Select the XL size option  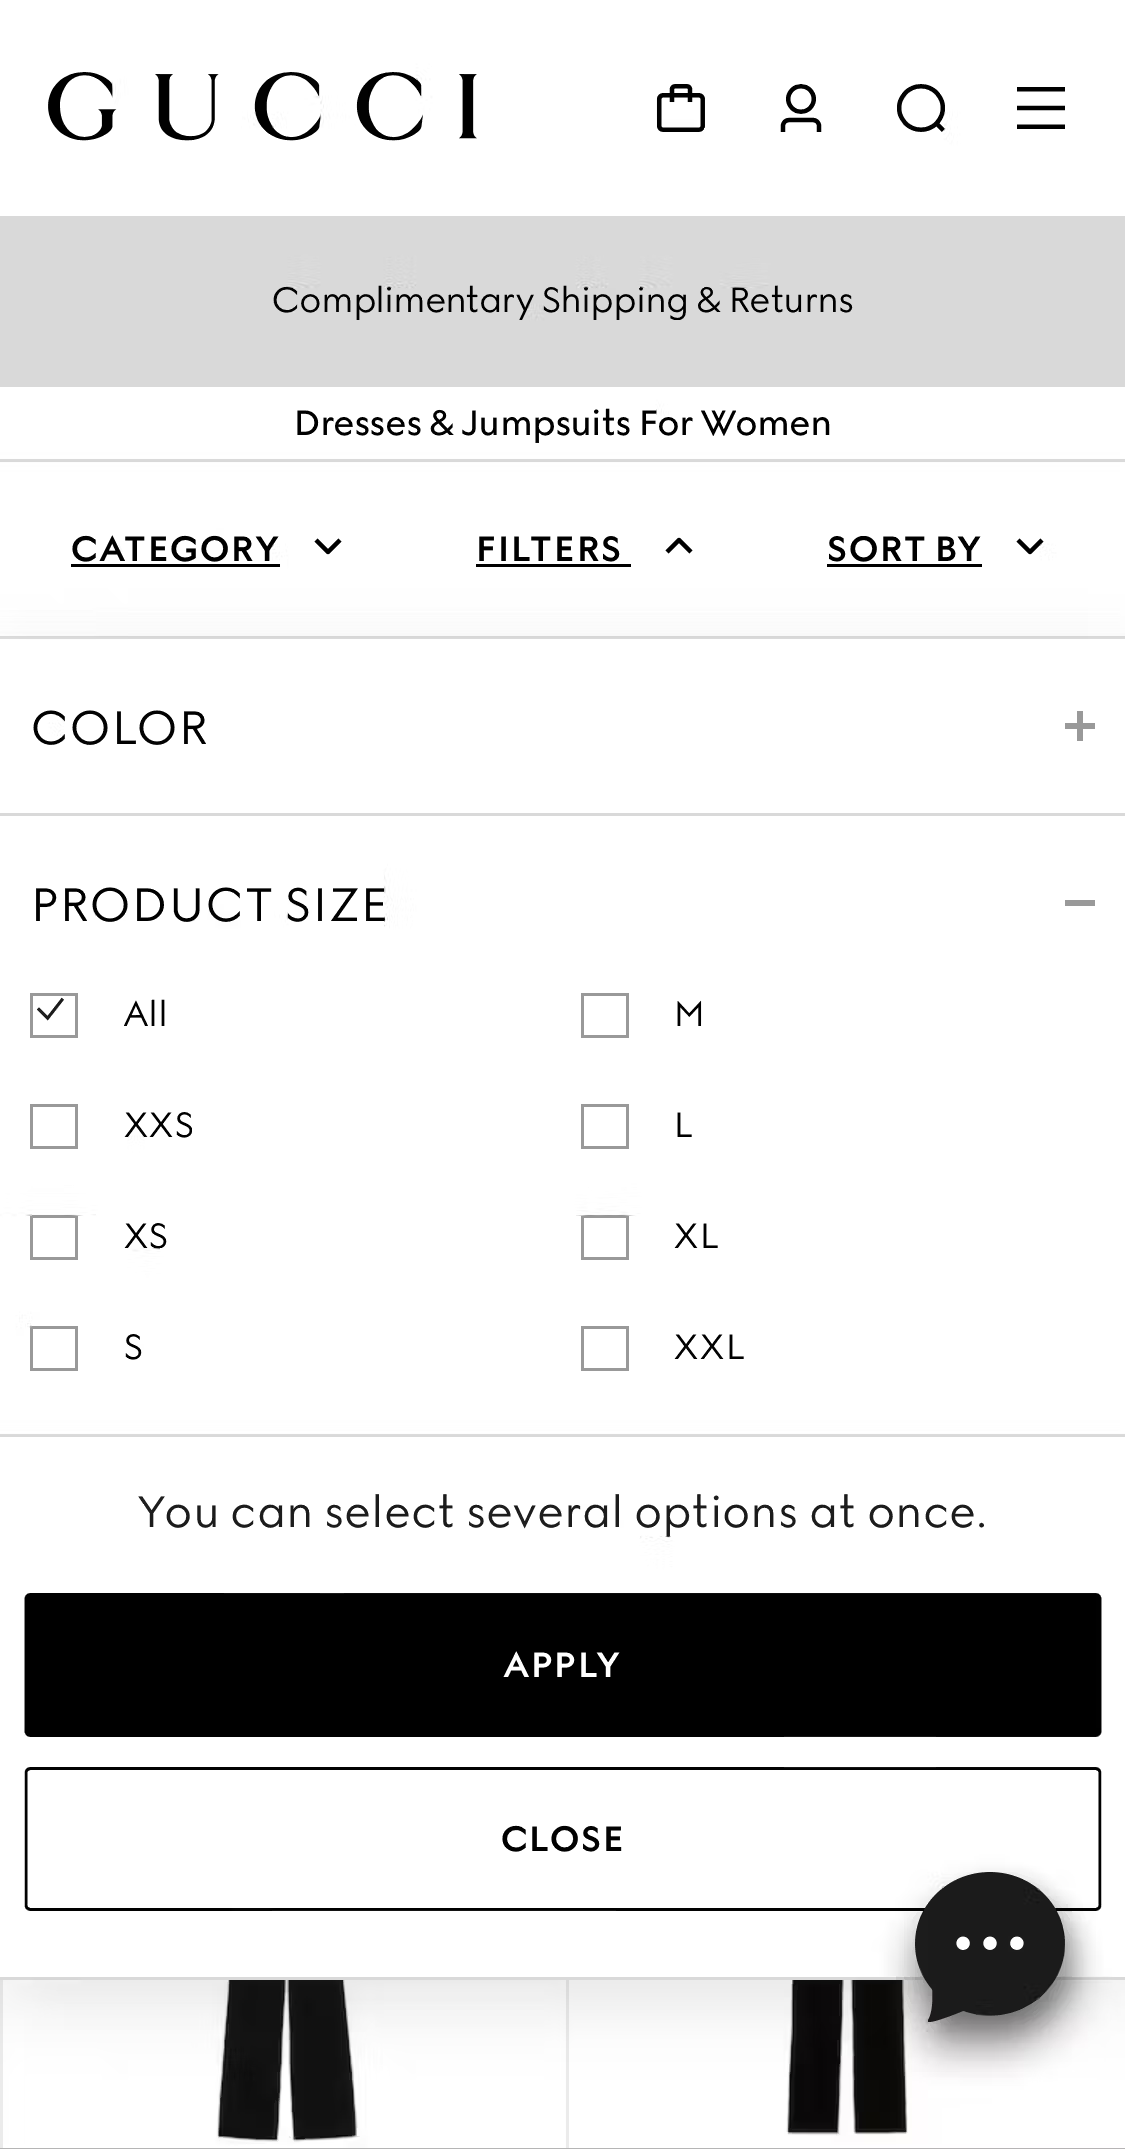pos(604,1239)
